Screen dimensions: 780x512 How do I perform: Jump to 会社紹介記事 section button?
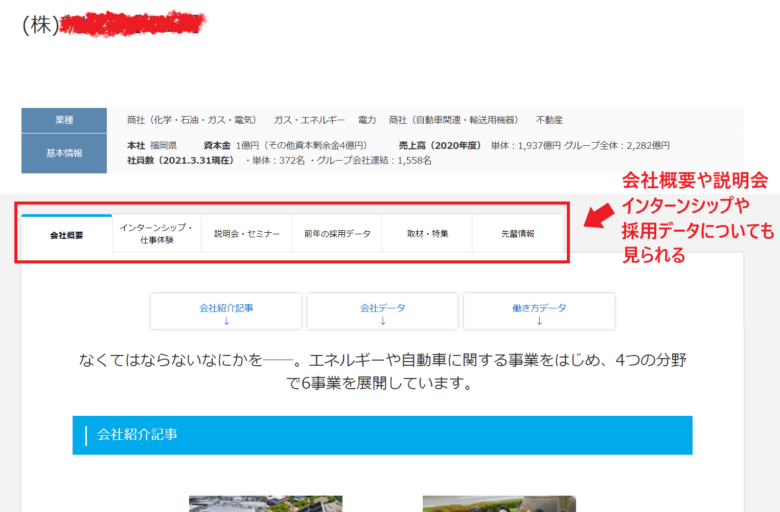click(226, 311)
